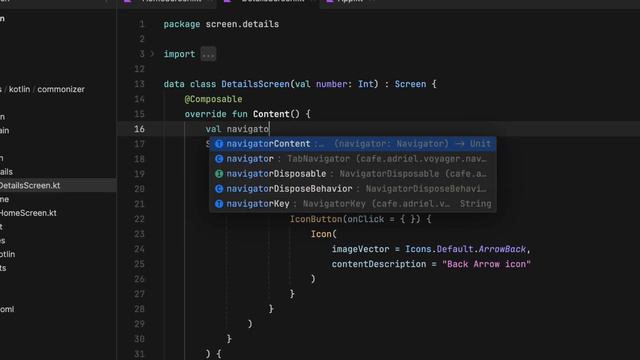Click the Content function name
The image size is (640, 360).
271,114
